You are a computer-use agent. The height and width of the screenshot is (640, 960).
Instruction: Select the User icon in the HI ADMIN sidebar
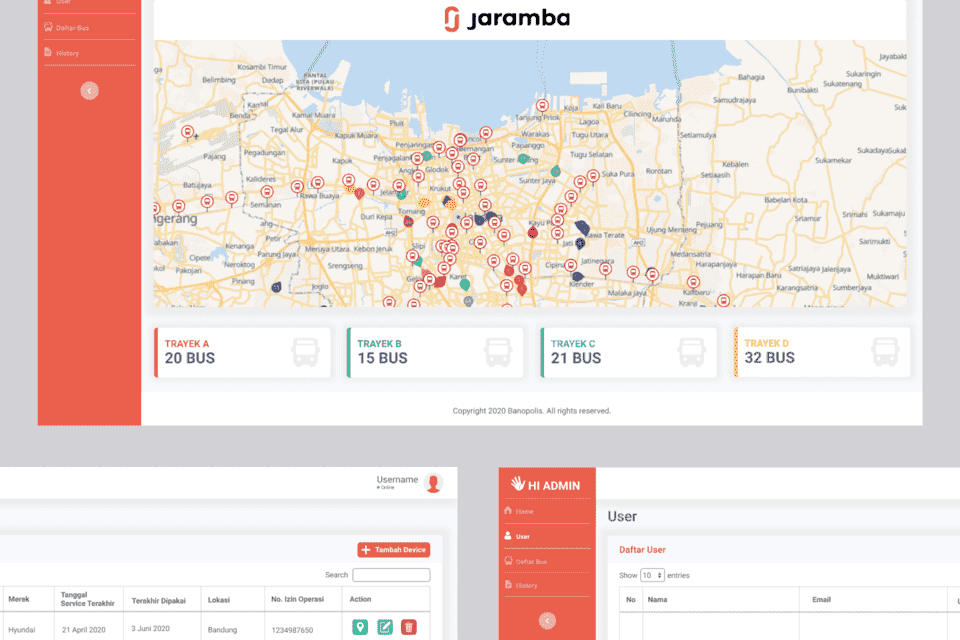tap(508, 536)
